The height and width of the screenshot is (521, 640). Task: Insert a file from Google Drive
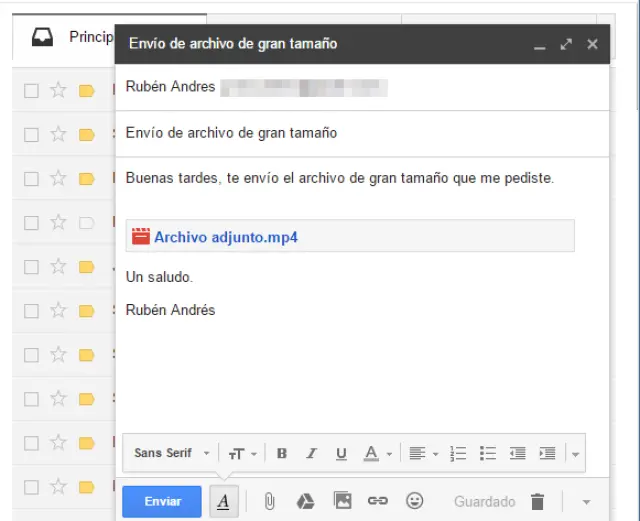click(307, 502)
